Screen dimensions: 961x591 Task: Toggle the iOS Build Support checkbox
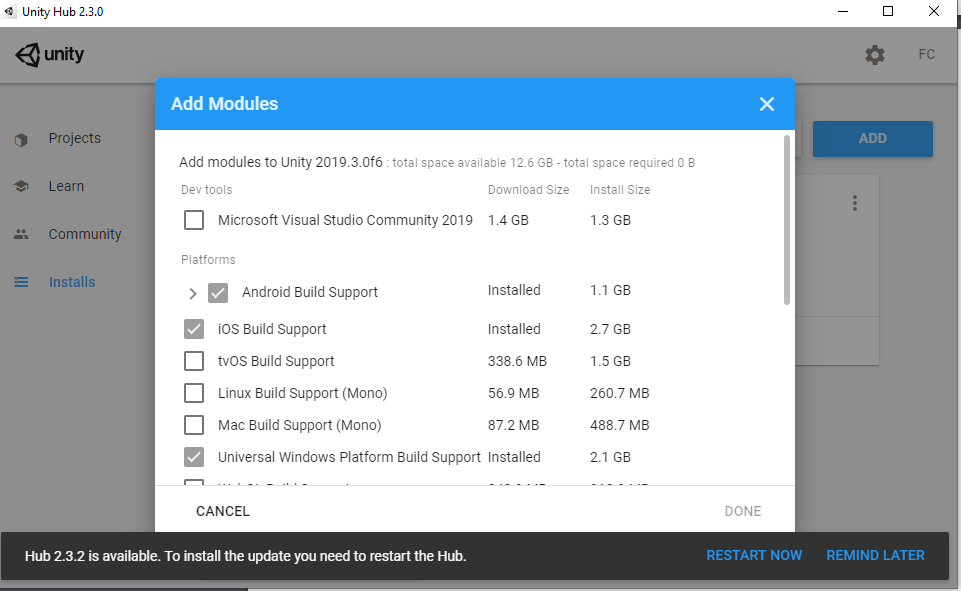click(194, 329)
